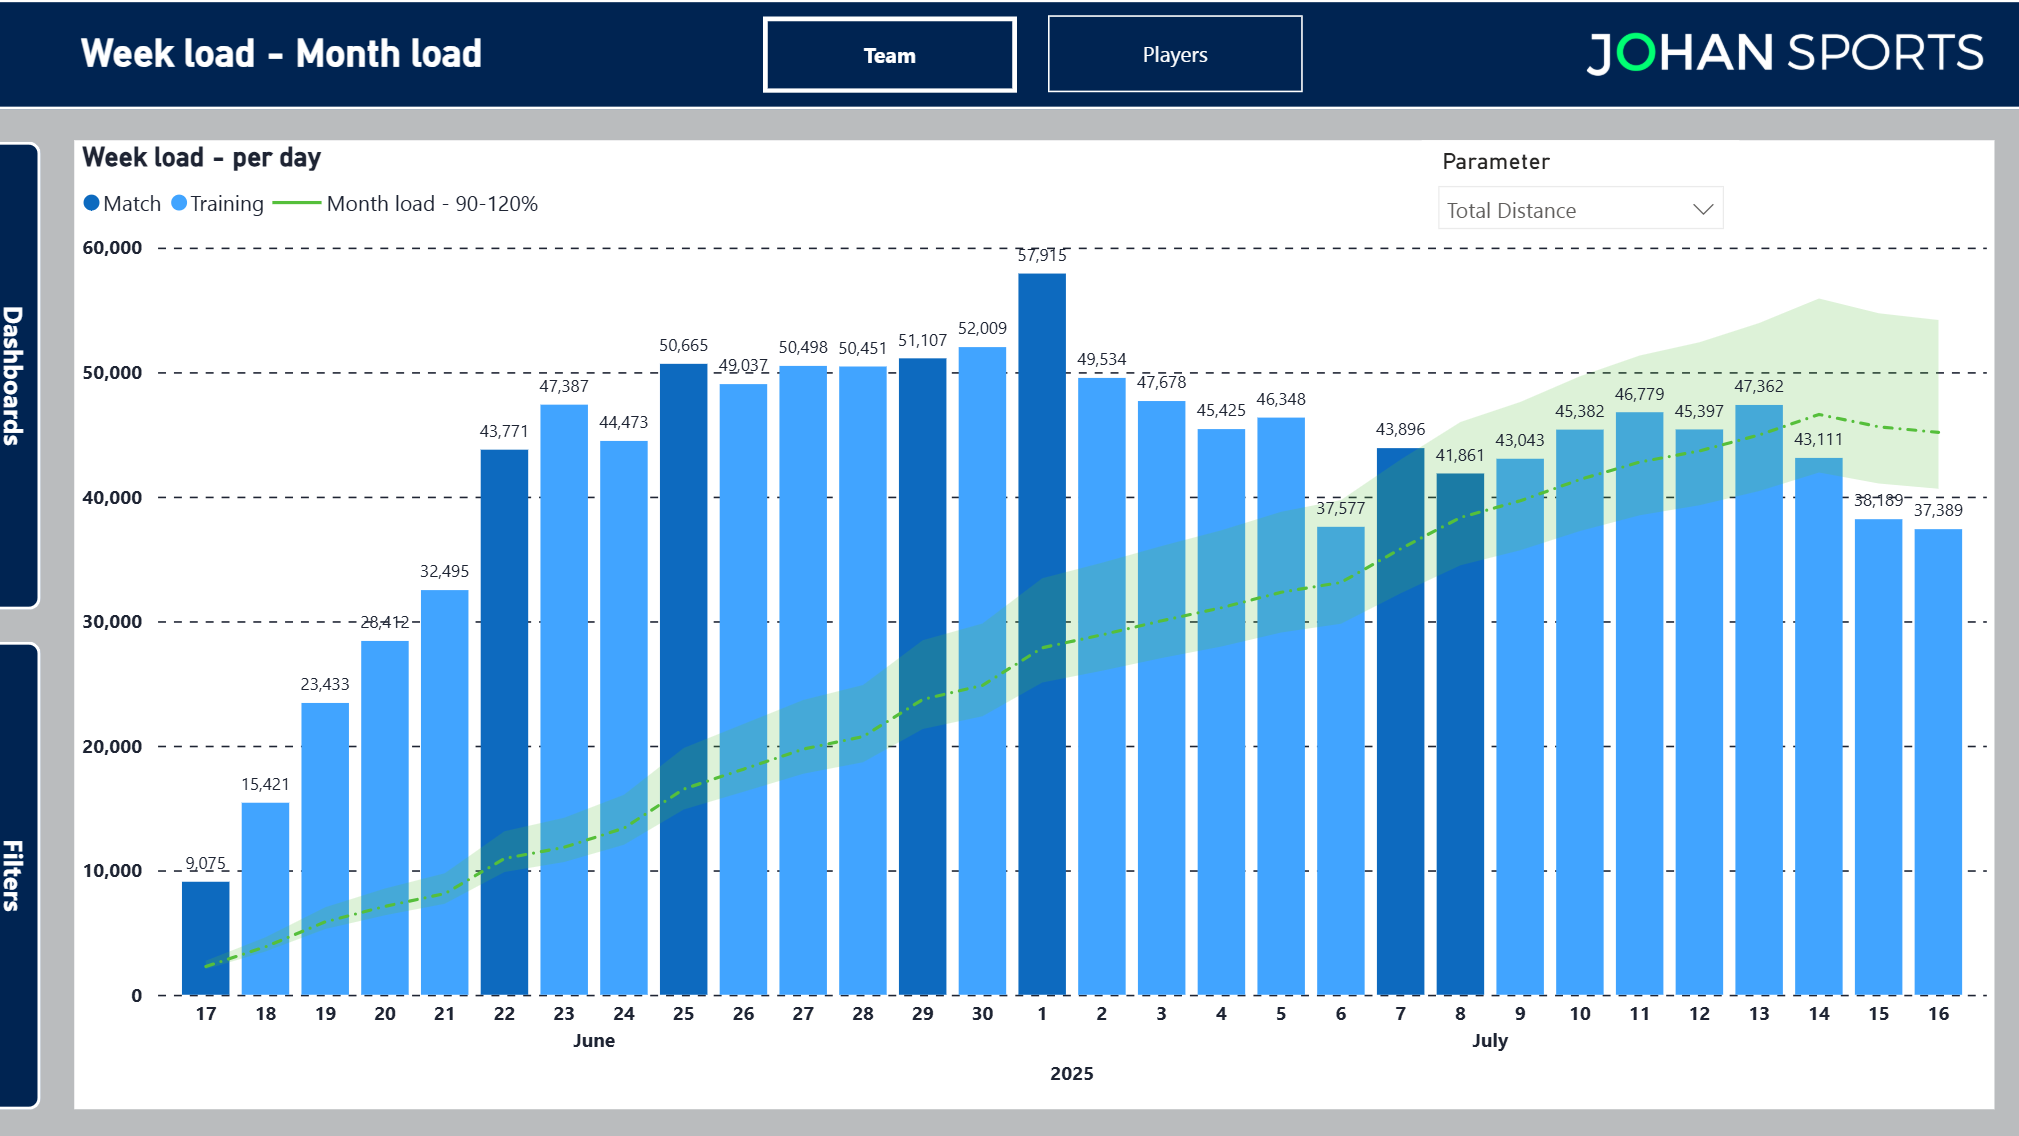The image size is (2019, 1136).
Task: Click the Month load line legend icon
Action: coord(298,203)
